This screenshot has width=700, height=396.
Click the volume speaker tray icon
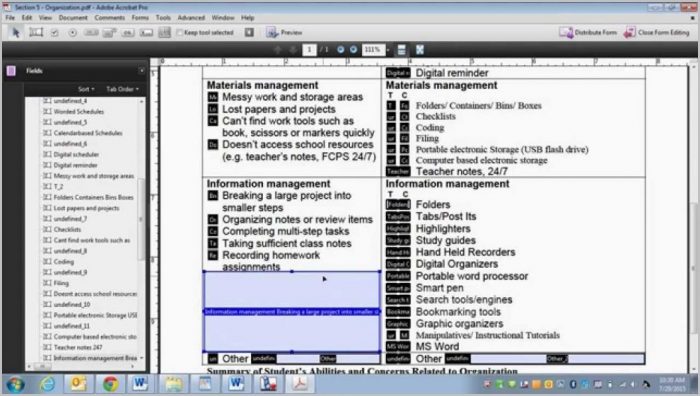[632, 384]
